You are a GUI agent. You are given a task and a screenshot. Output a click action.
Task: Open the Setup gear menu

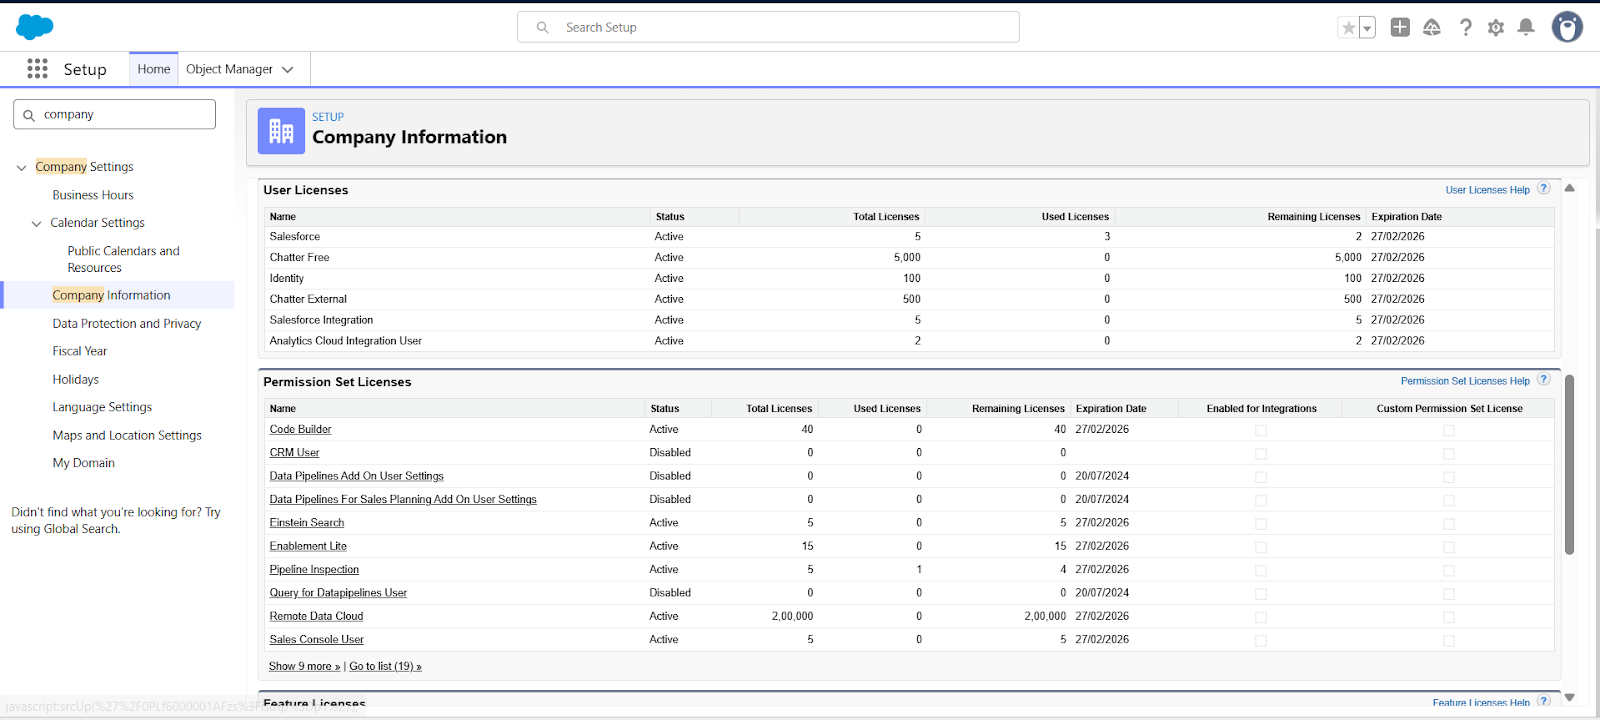(x=1496, y=28)
